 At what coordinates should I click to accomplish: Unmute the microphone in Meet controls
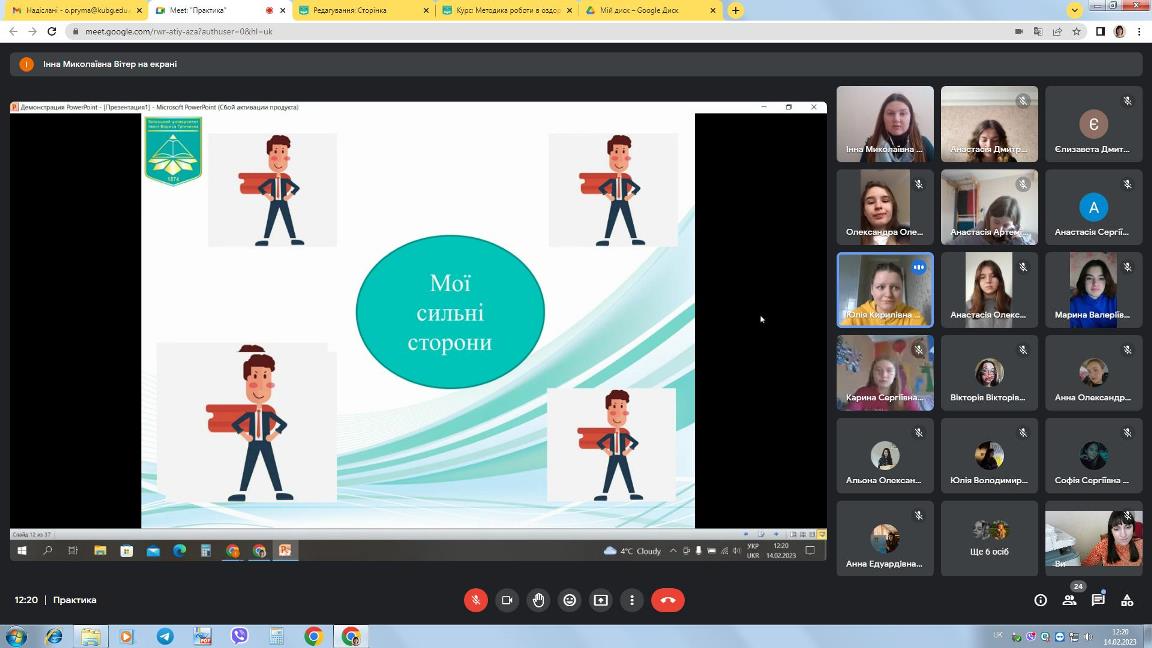point(476,600)
